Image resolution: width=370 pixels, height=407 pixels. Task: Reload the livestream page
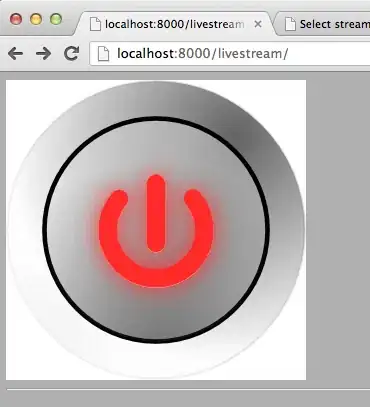tap(71, 53)
